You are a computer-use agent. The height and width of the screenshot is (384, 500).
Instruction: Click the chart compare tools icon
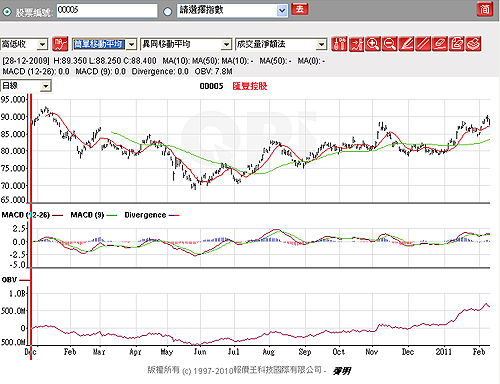[356, 44]
